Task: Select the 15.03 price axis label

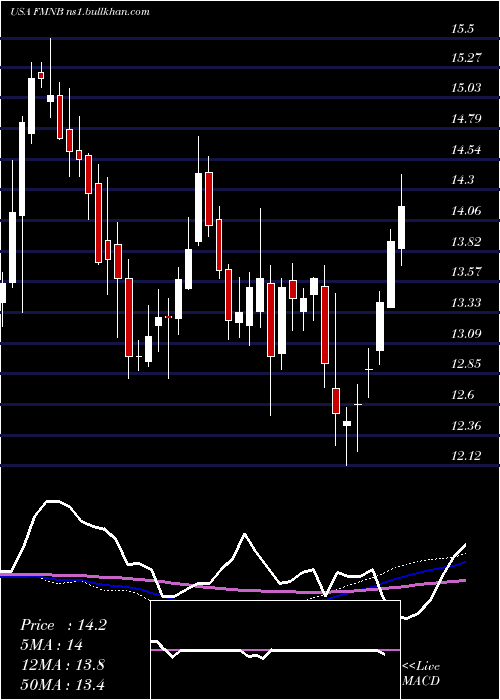Action: [467, 88]
